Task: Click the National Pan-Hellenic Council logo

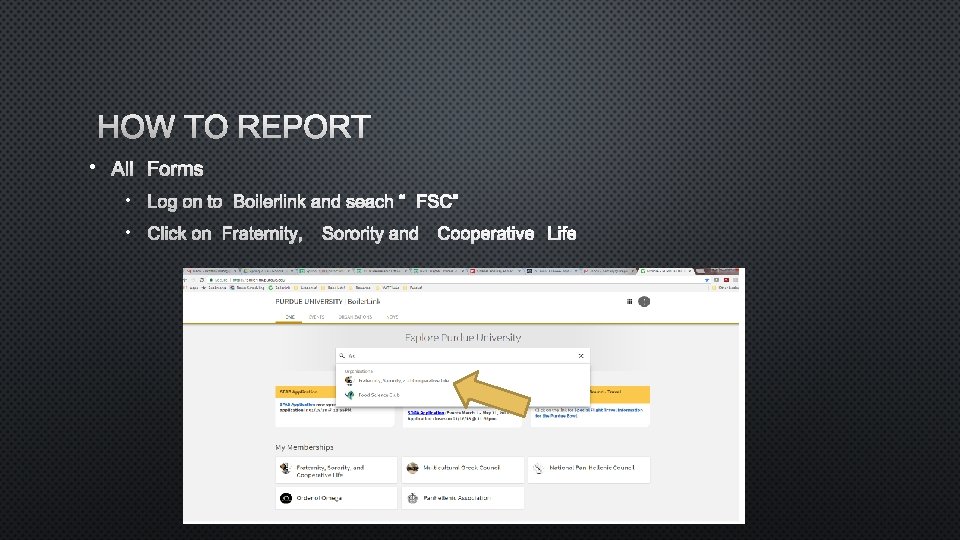Action: click(x=538, y=468)
